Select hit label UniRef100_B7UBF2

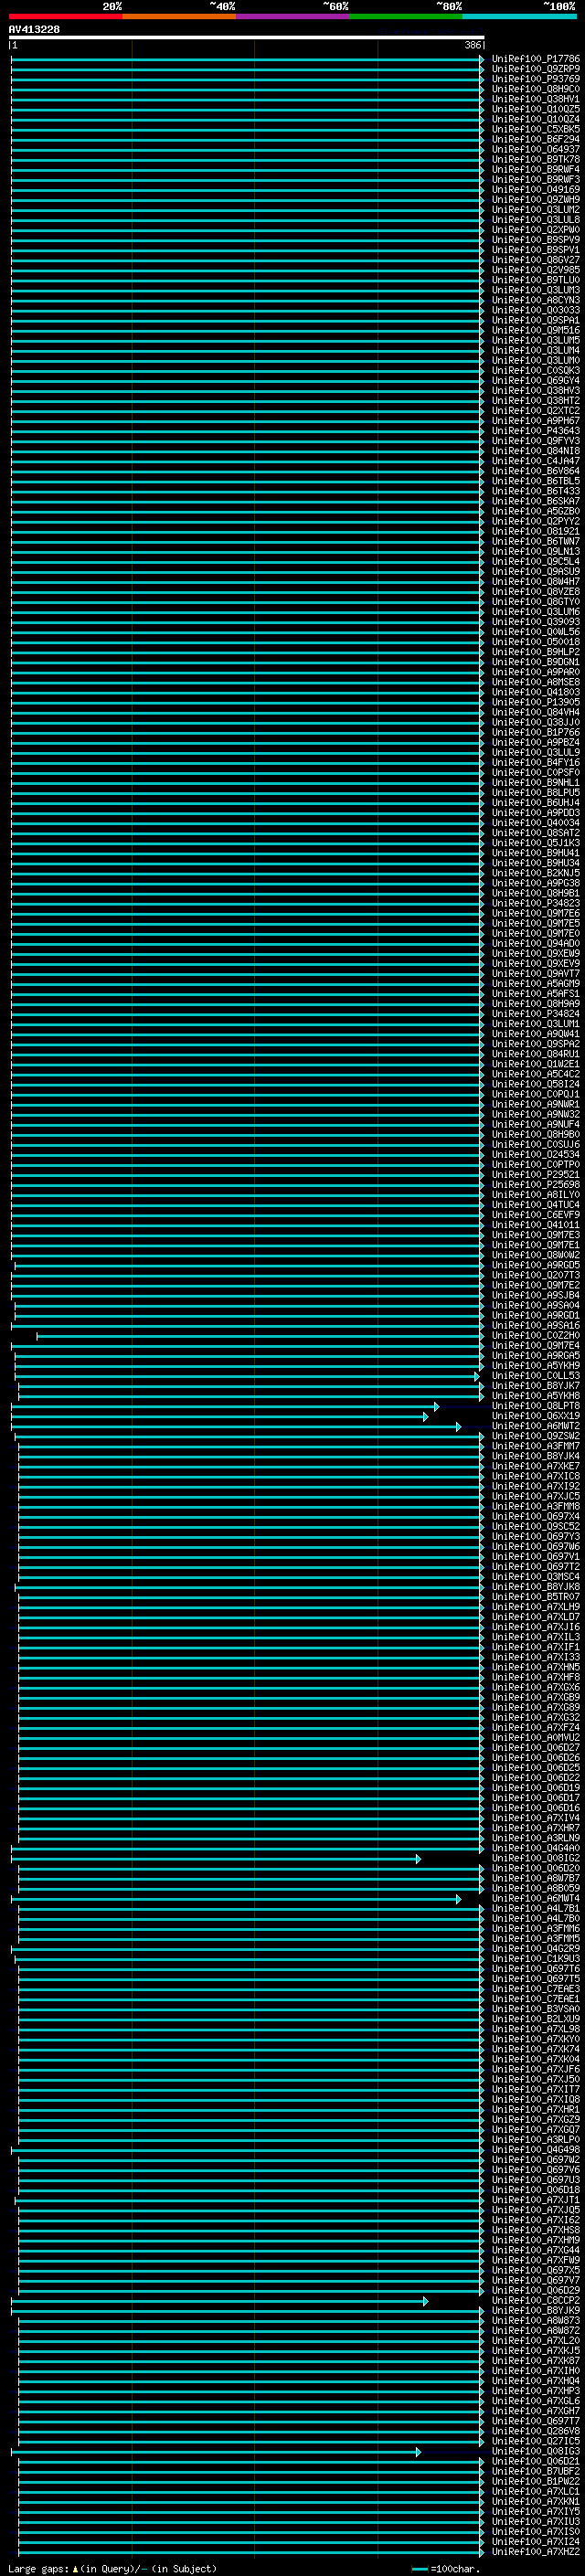[535, 2471]
